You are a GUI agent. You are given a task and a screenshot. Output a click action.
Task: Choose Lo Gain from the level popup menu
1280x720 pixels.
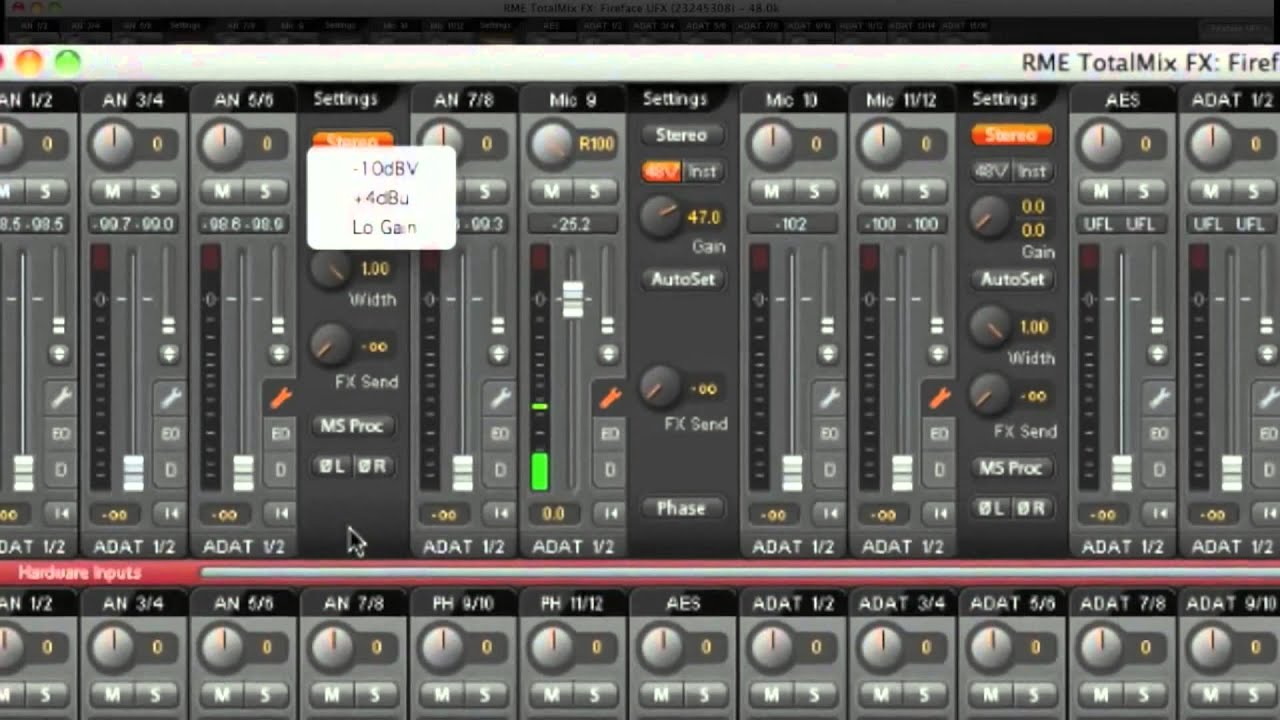(384, 228)
